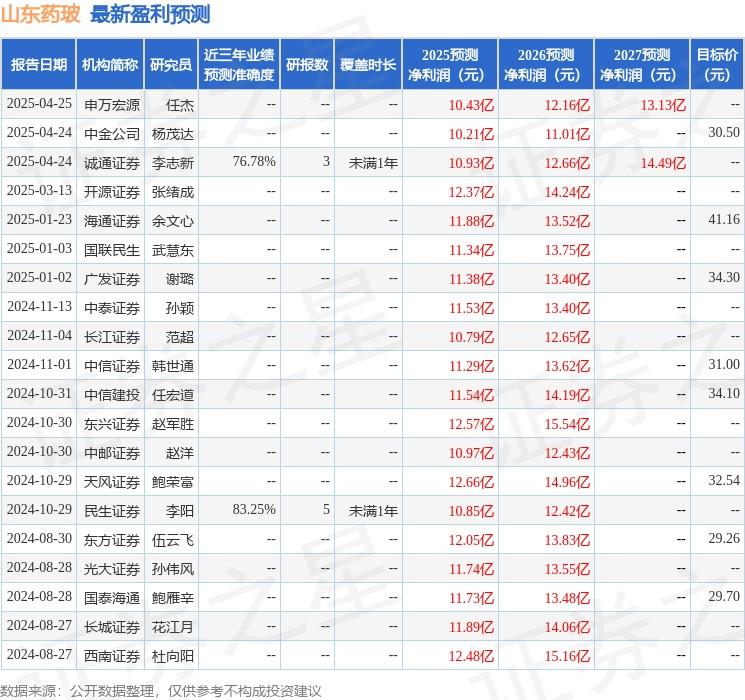
Task: Click institution 中信证券
Action: pos(112,365)
